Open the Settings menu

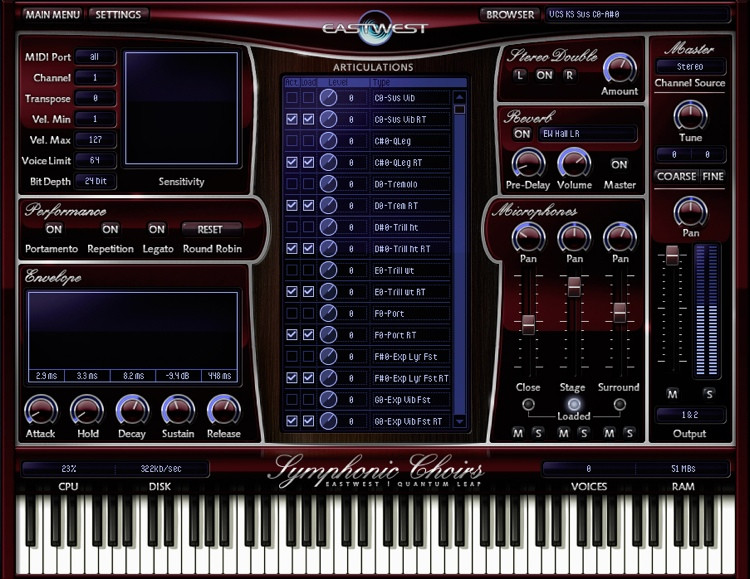coord(118,15)
